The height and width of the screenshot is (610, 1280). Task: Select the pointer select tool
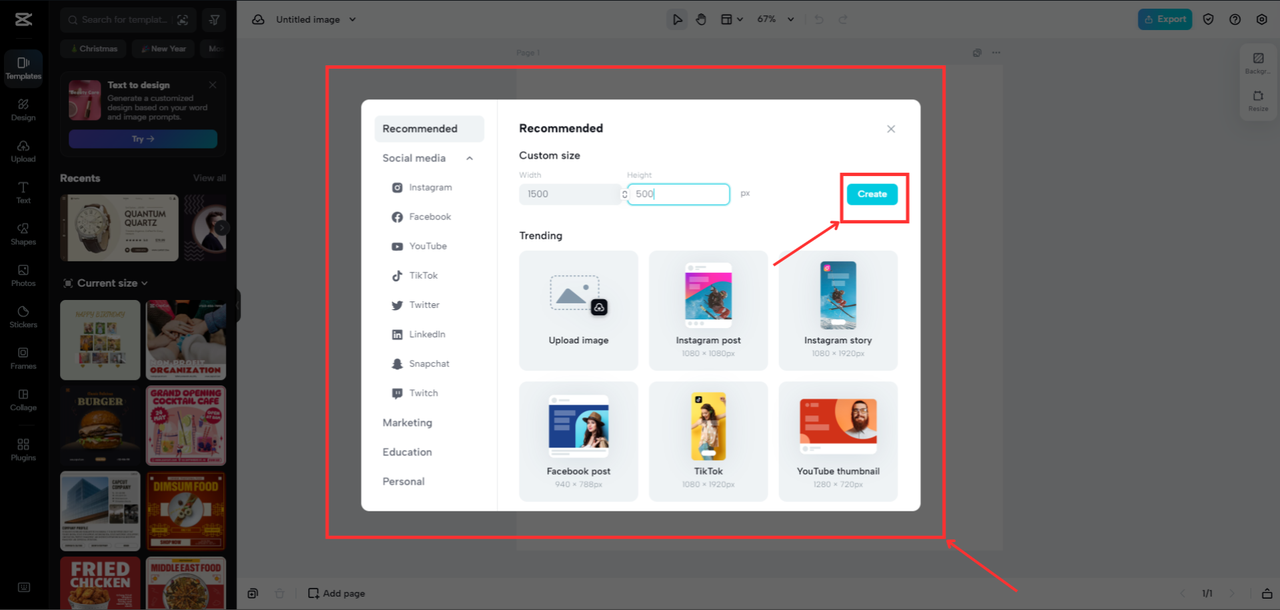click(x=677, y=19)
